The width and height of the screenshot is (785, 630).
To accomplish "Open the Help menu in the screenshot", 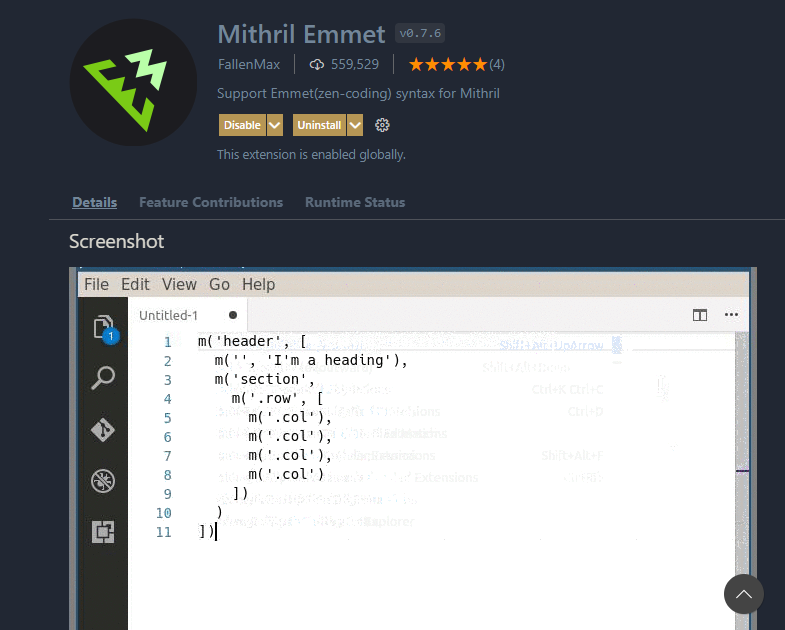I will [x=258, y=284].
